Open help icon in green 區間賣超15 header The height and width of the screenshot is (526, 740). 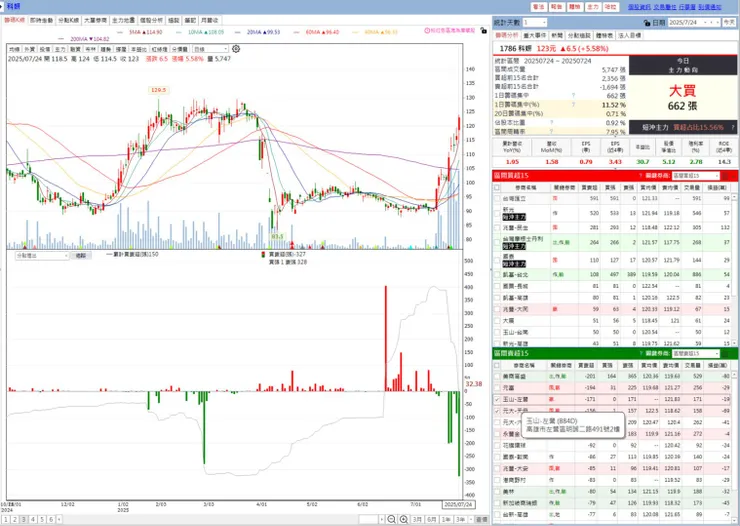[x=640, y=353]
